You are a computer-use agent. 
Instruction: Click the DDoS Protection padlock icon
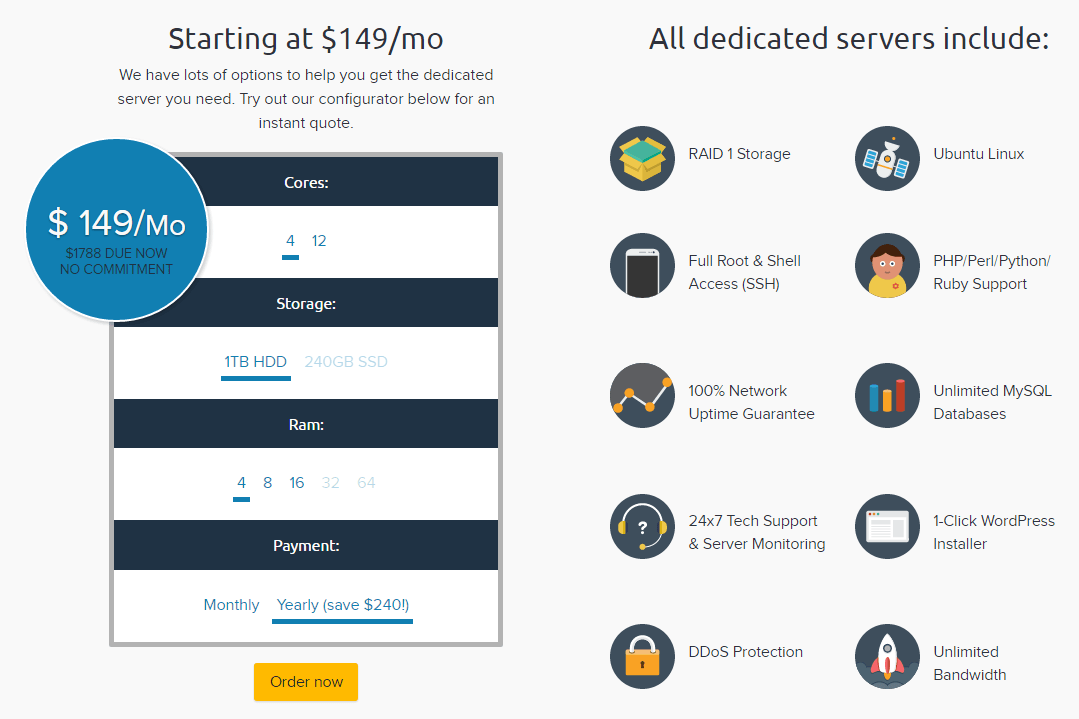click(642, 657)
